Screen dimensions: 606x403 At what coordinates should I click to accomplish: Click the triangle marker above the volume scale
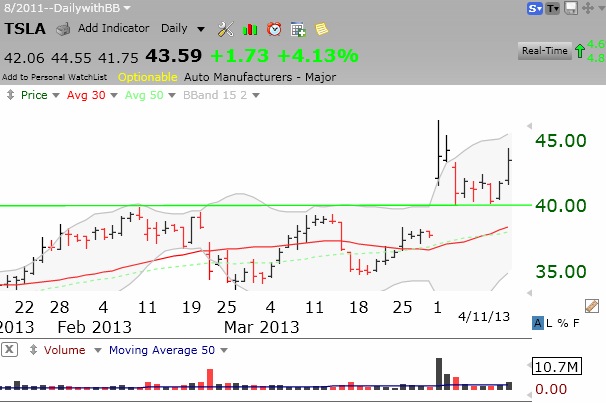[x=529, y=365]
